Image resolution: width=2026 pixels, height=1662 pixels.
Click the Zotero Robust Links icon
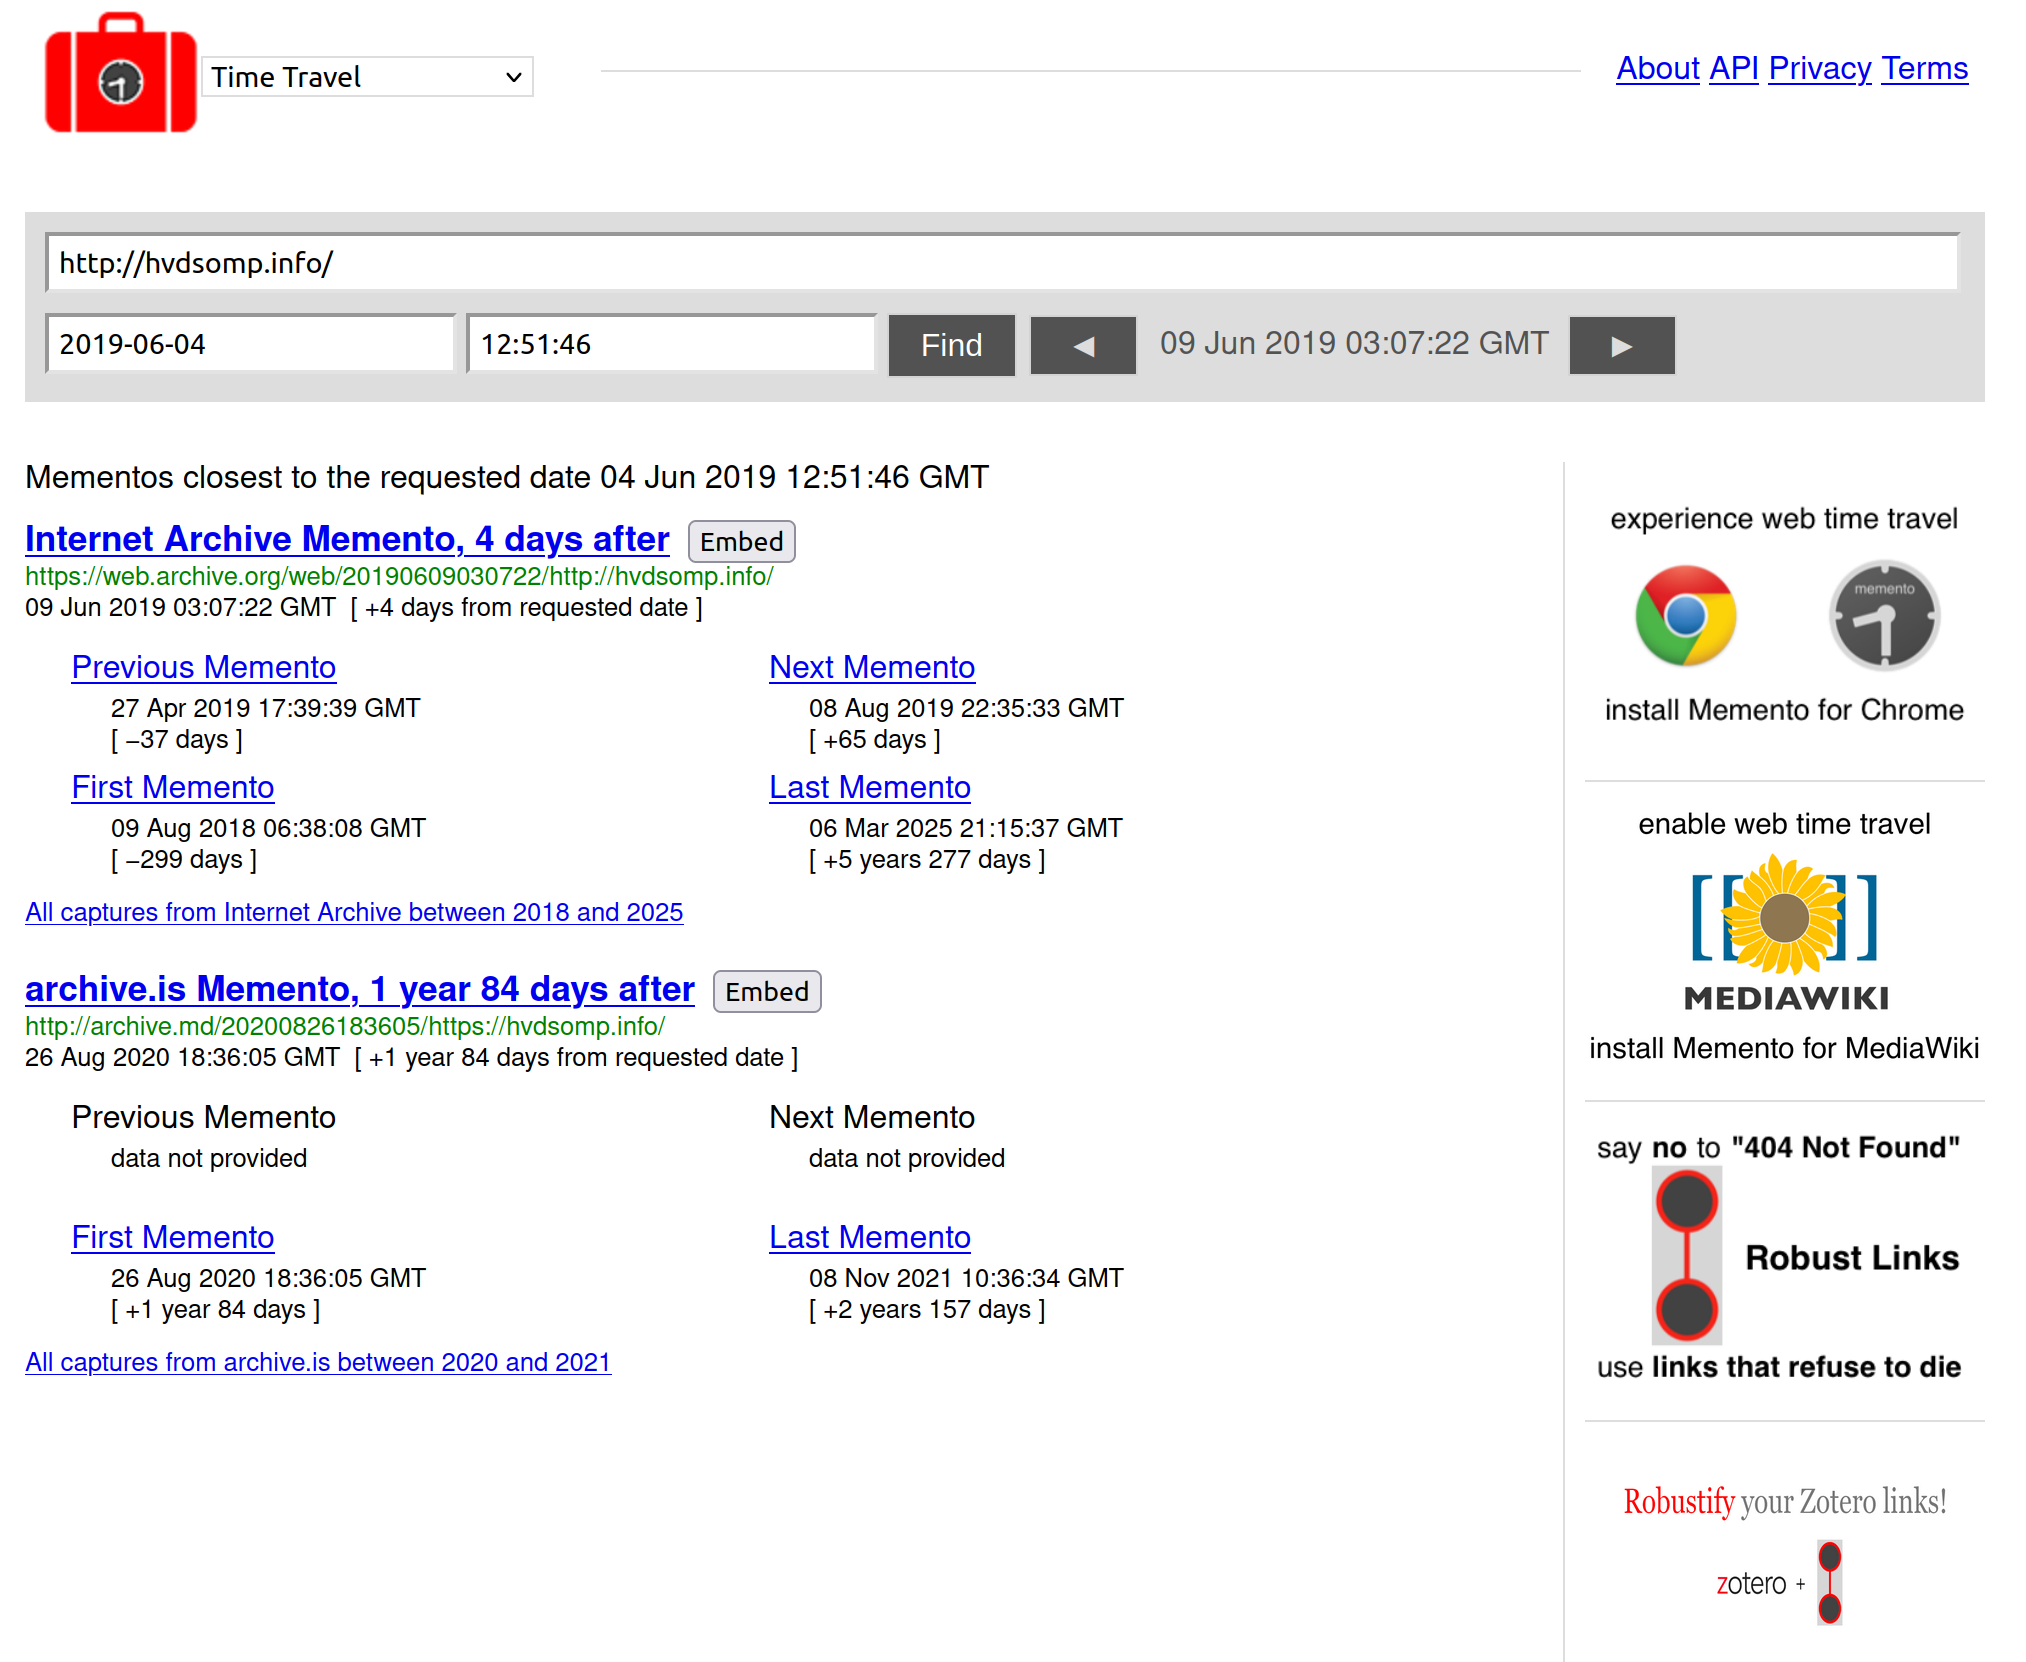click(1829, 1582)
